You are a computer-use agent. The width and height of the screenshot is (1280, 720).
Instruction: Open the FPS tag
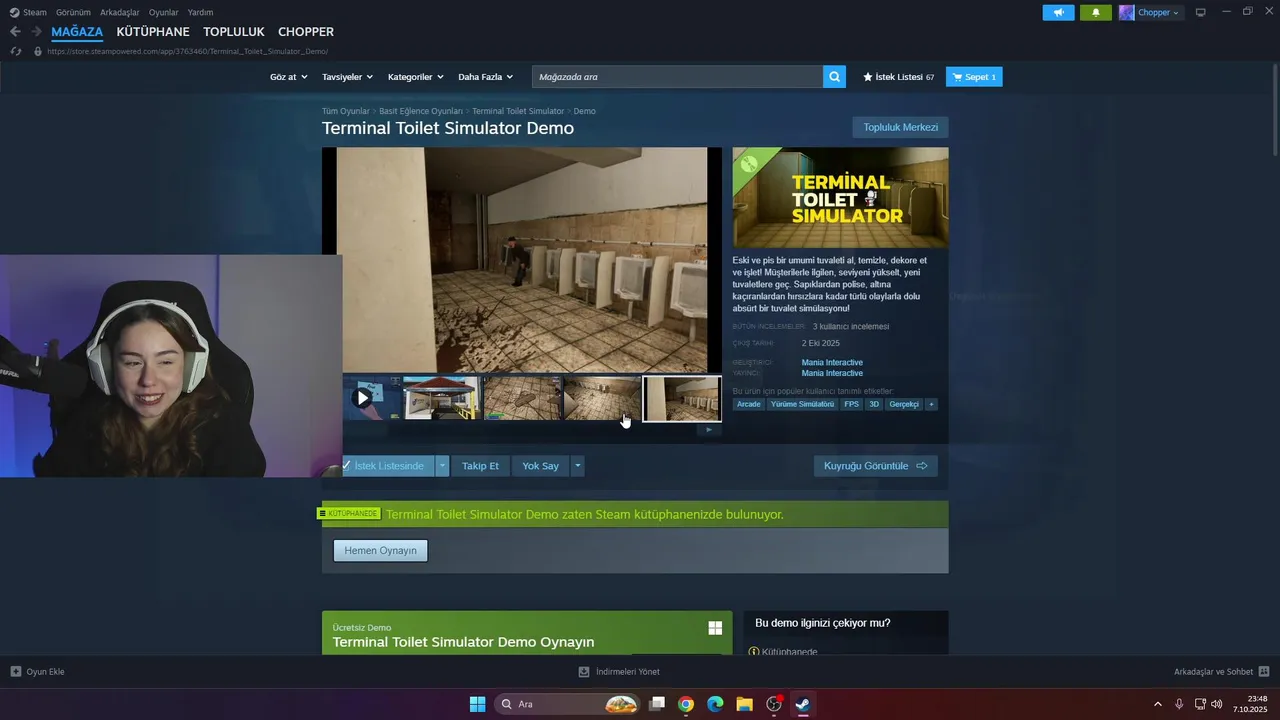pyautogui.click(x=851, y=404)
